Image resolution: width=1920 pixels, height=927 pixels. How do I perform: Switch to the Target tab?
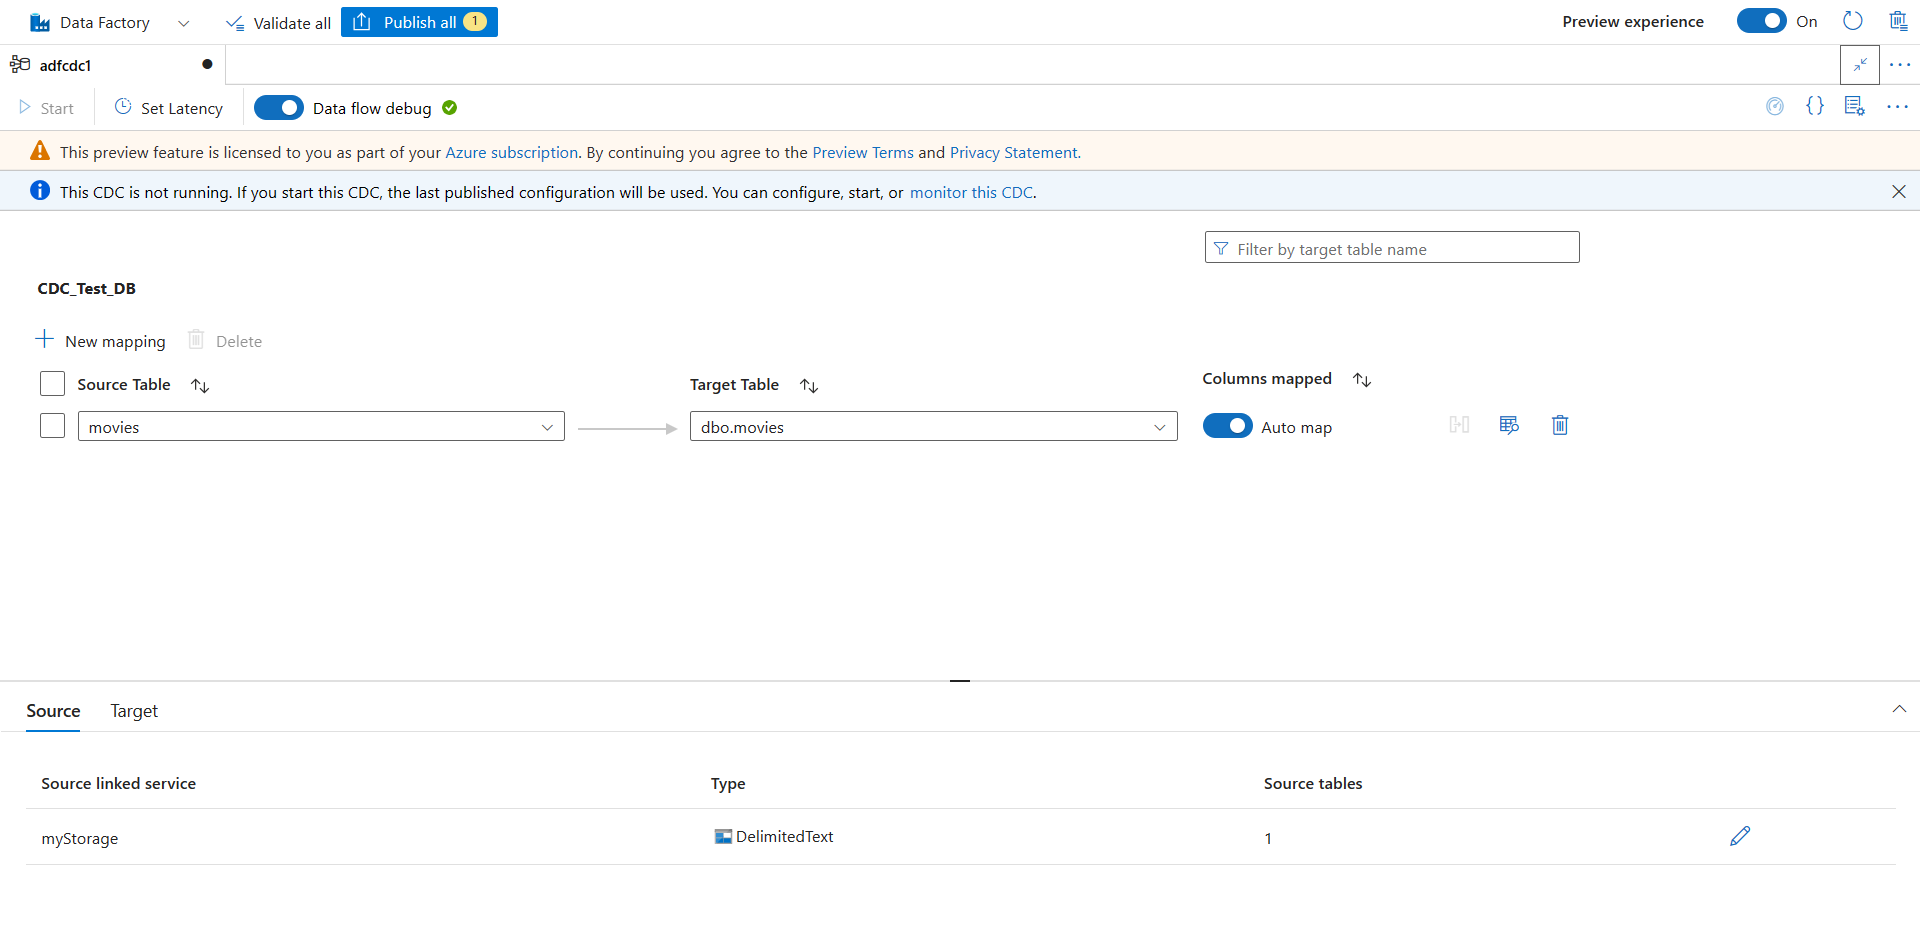[134, 711]
